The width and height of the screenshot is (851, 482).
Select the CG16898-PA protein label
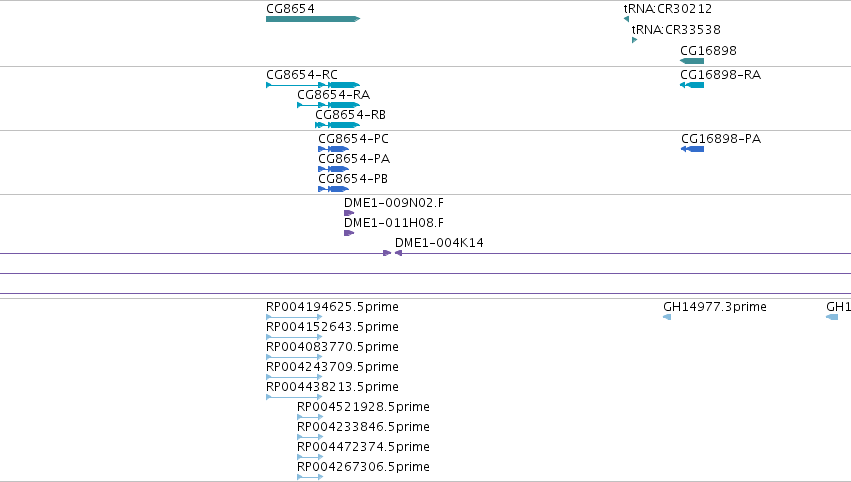pos(721,139)
